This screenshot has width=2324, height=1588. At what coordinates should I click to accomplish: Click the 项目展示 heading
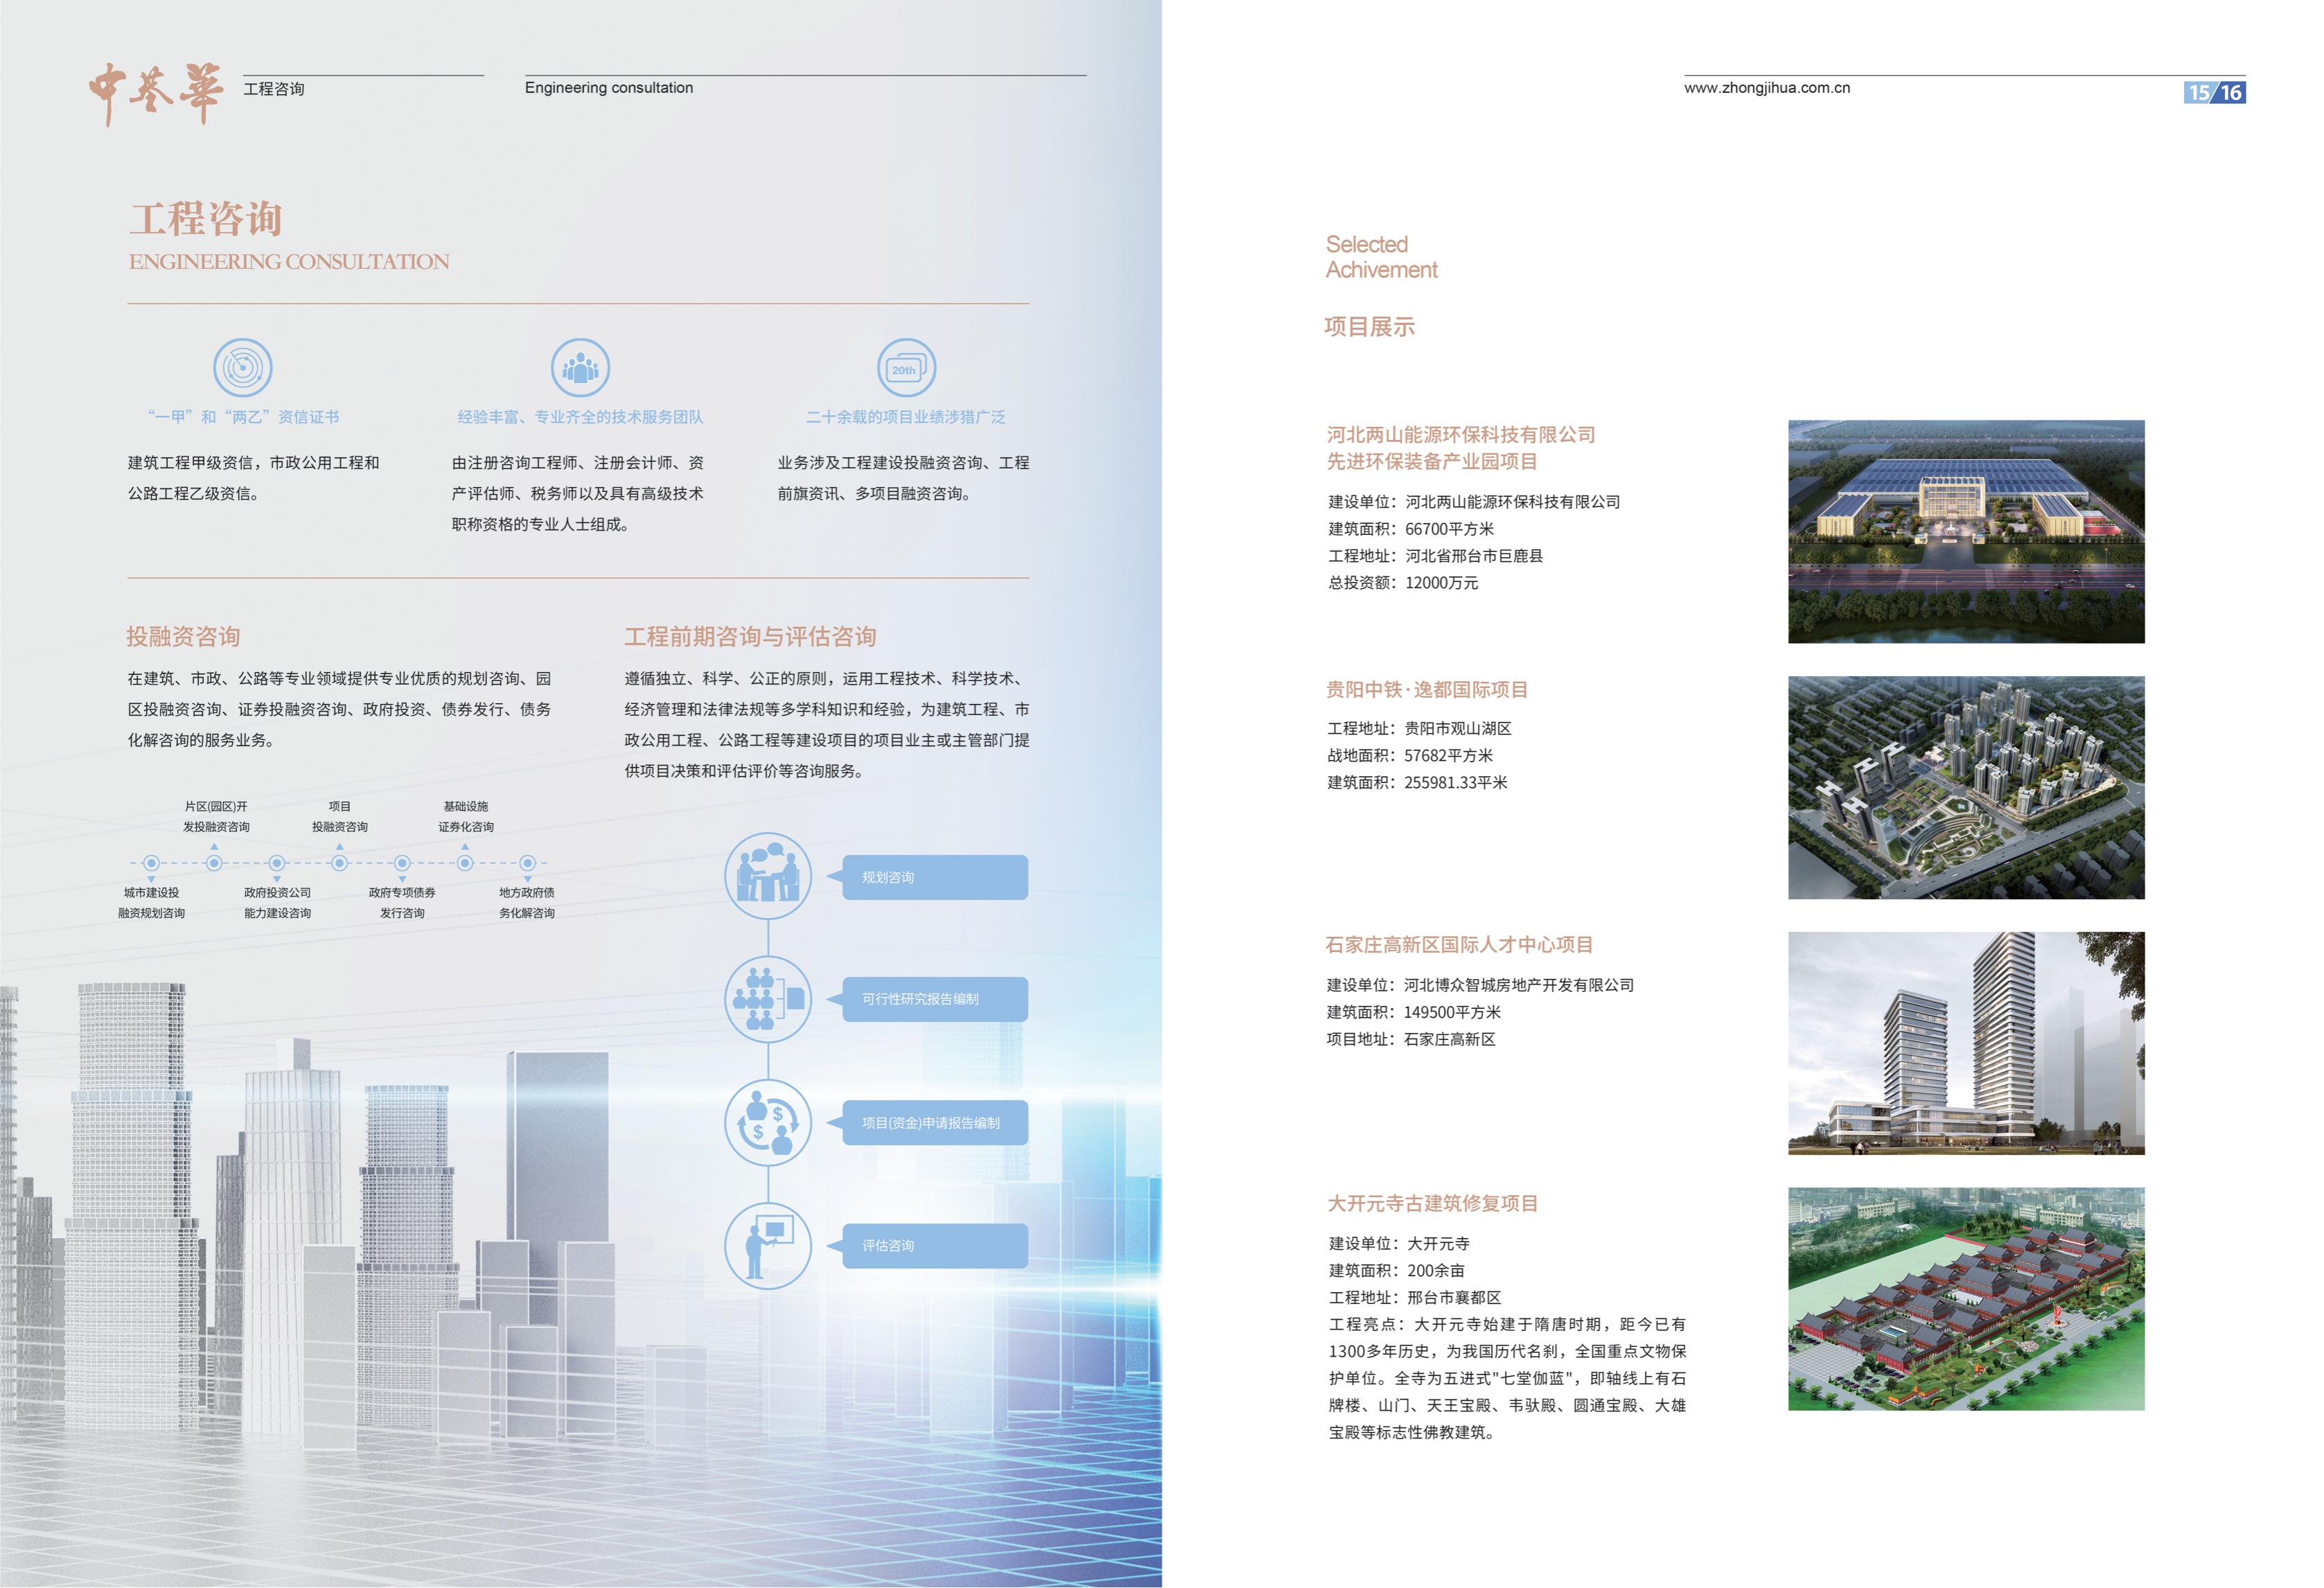click(x=1369, y=327)
